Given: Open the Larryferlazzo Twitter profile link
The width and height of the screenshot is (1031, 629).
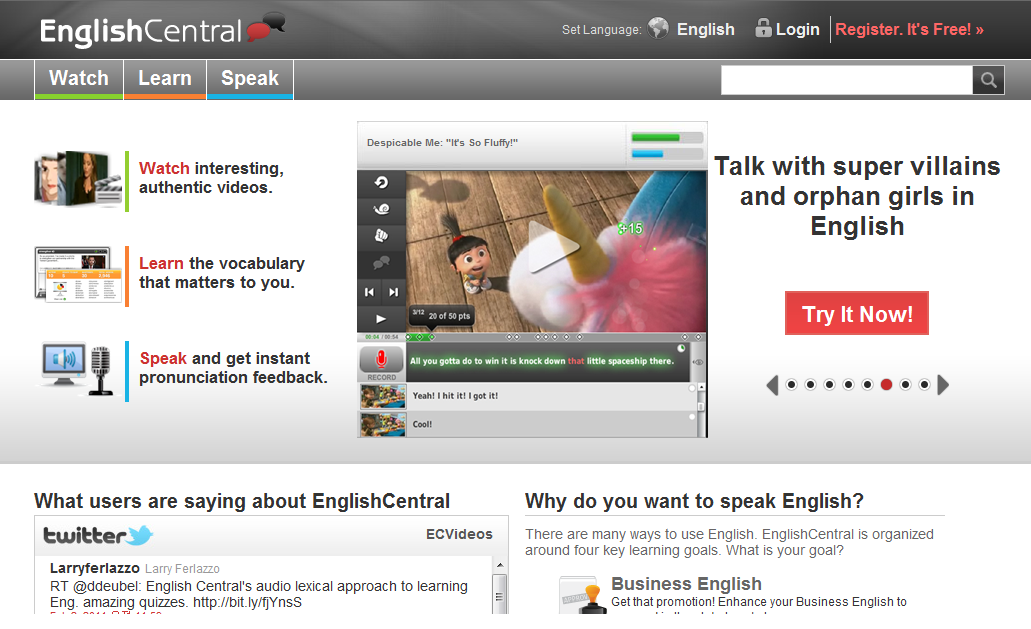Looking at the screenshot, I should [x=95, y=568].
